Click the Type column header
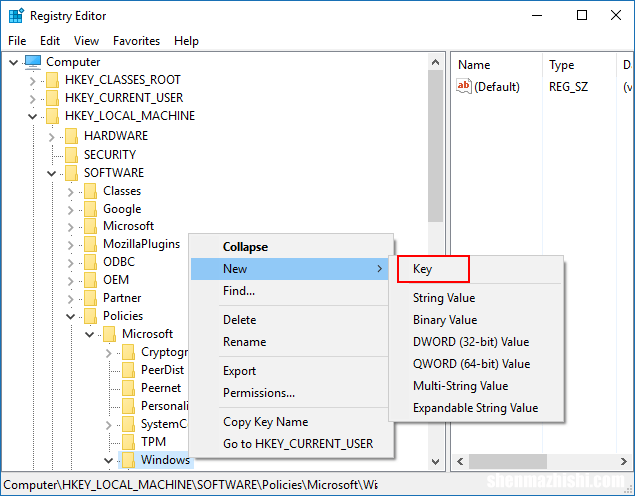Screen dimensions: 635x496 click(x=562, y=65)
